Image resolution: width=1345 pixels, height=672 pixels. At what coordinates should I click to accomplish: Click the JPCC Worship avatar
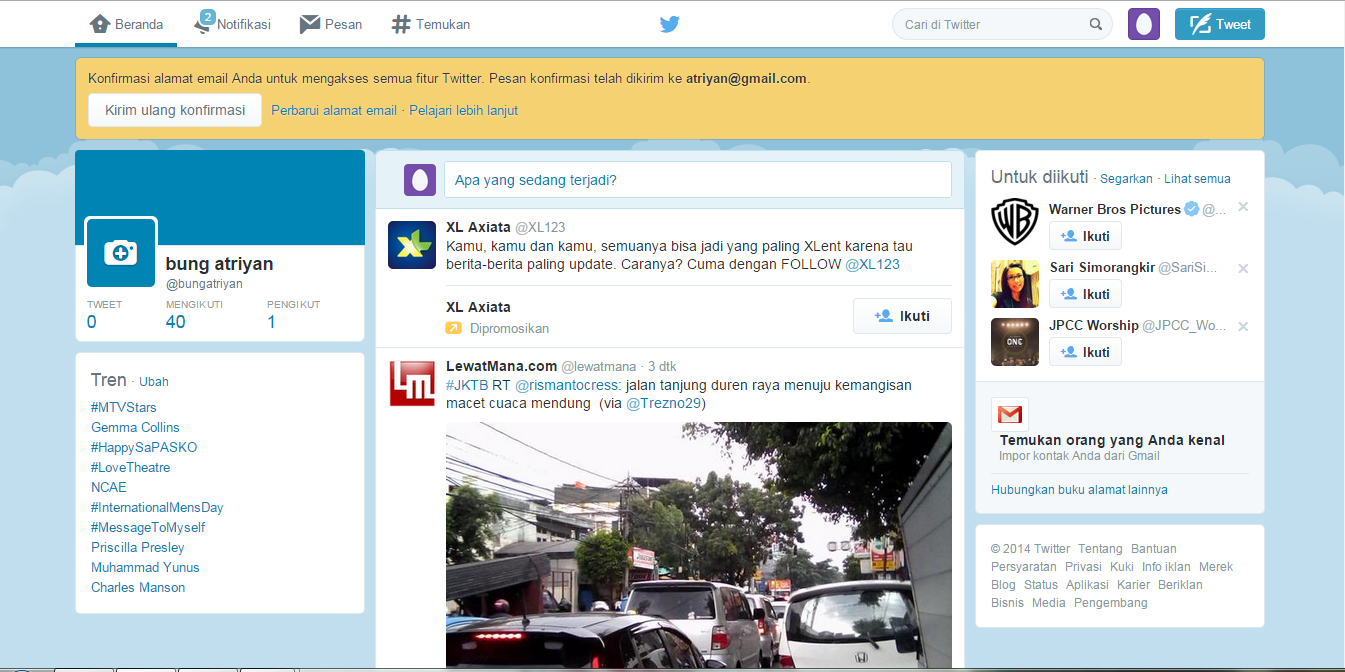(1015, 342)
